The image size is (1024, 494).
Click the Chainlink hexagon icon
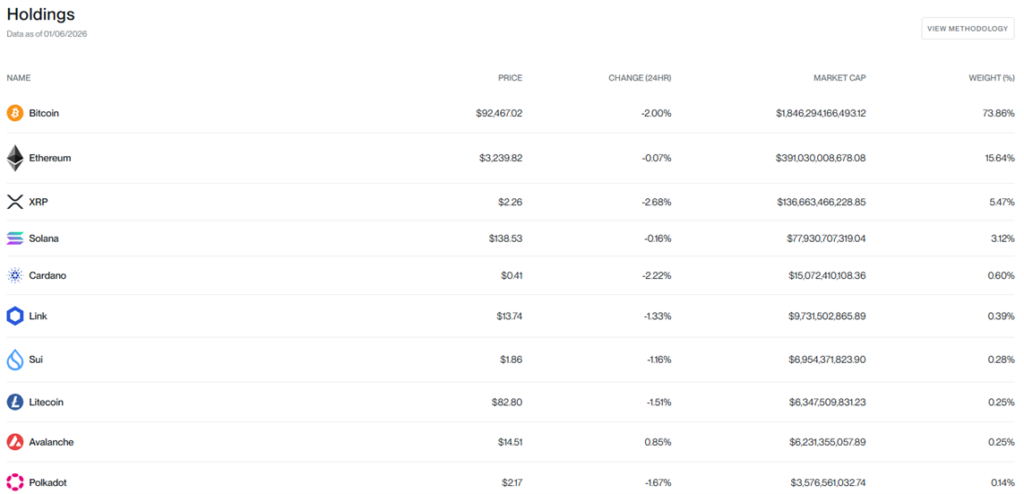pos(15,316)
